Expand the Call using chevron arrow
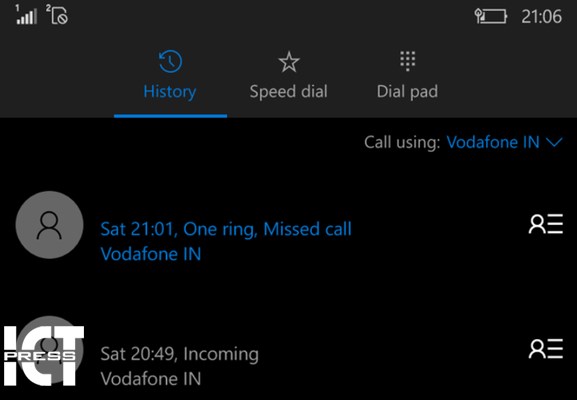Screen dimensions: 577x400 (x=555, y=142)
